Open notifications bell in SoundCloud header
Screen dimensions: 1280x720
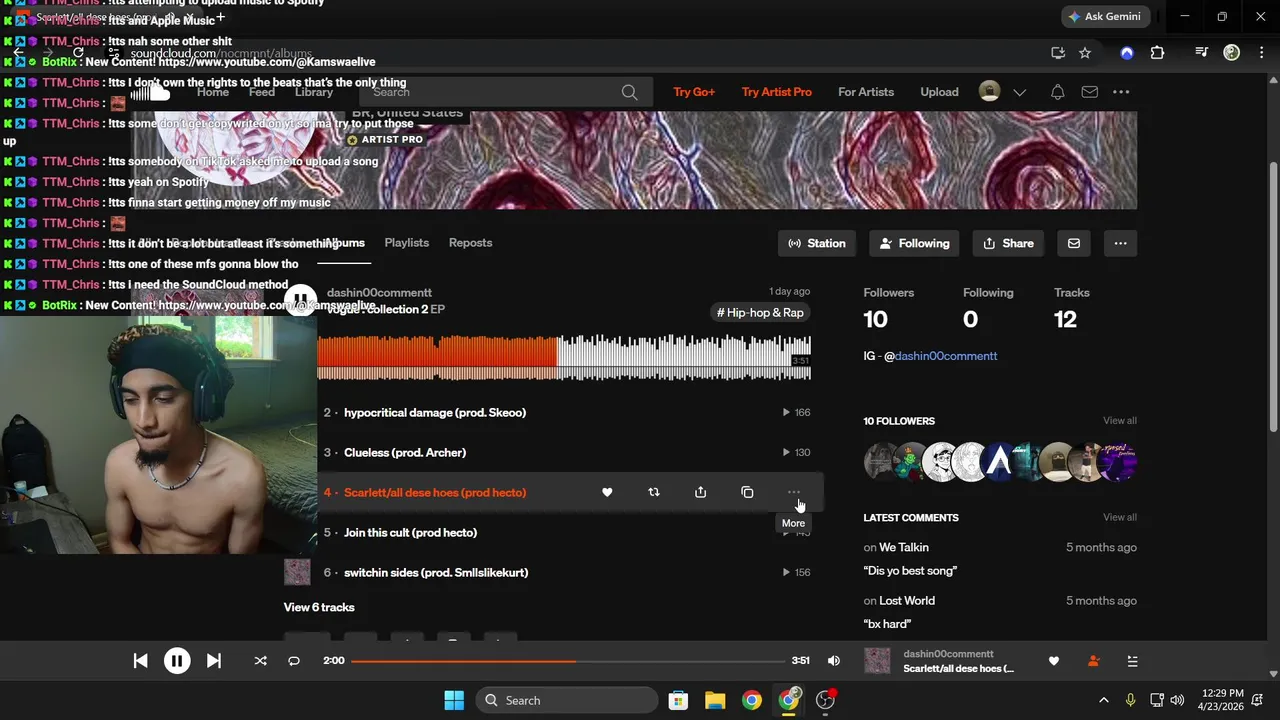pos(1057,92)
